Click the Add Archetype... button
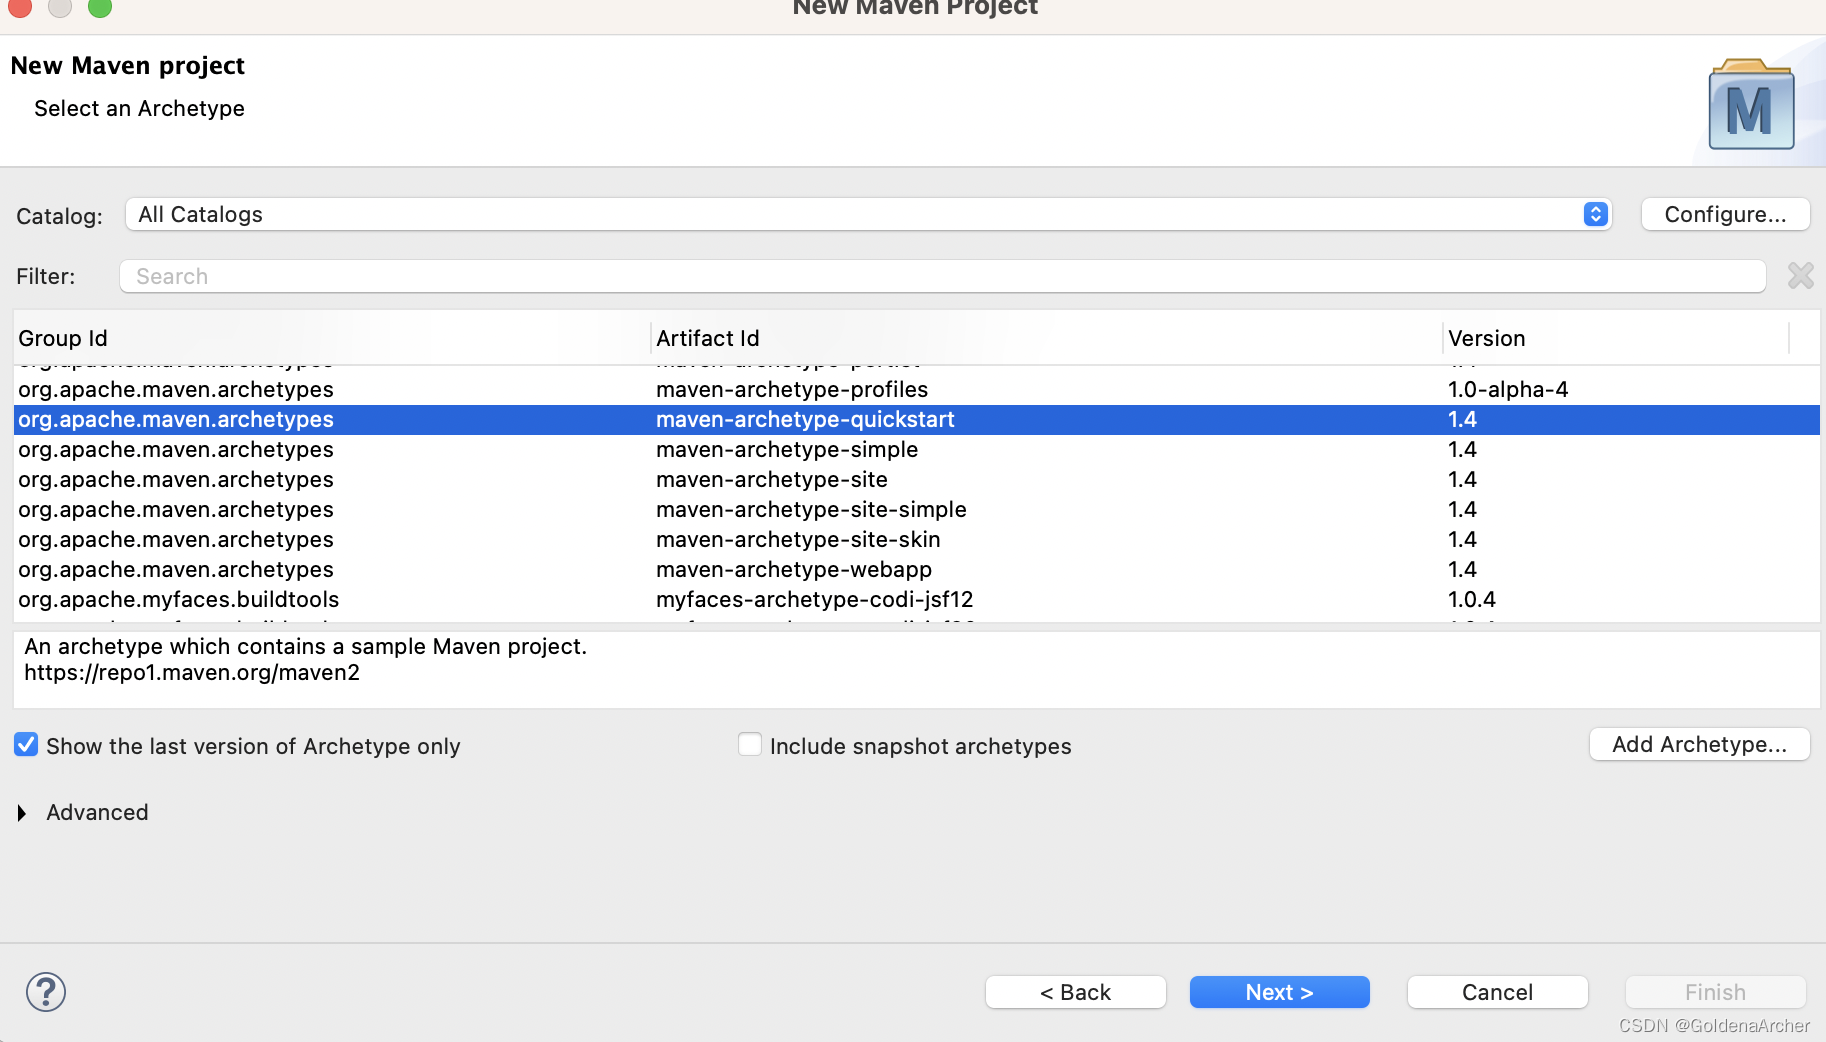1826x1042 pixels. tap(1699, 744)
